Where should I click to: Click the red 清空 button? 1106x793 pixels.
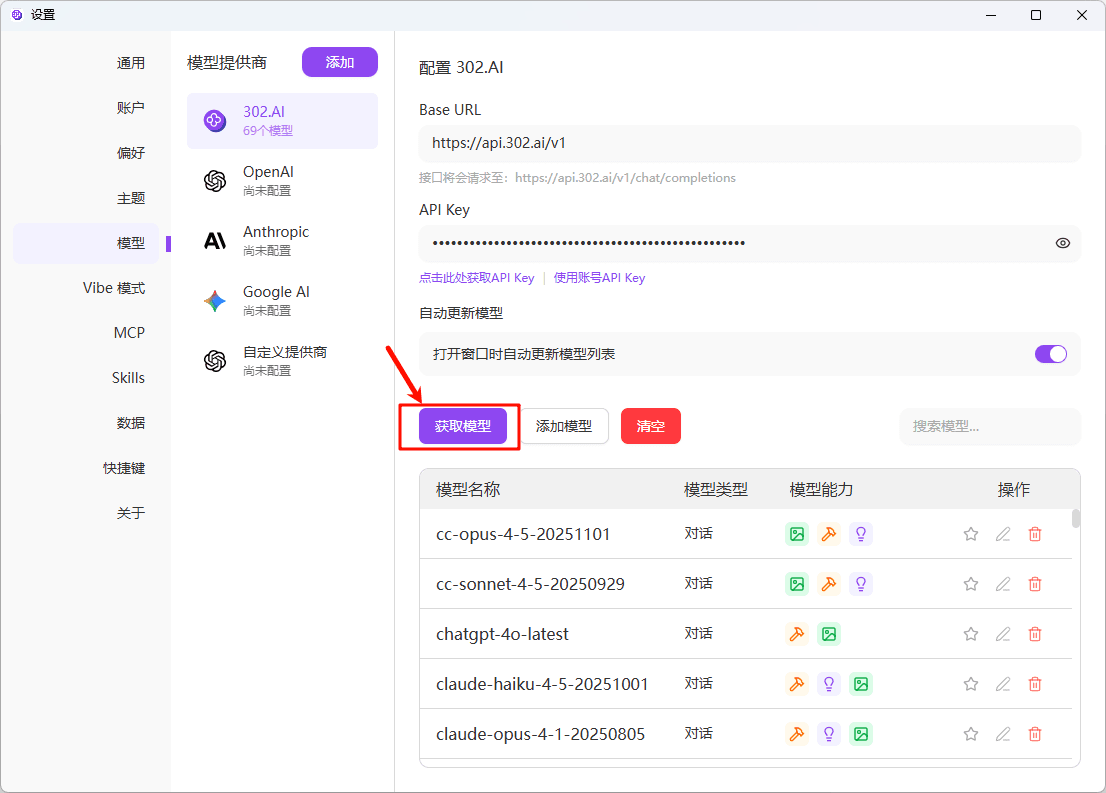coord(650,426)
